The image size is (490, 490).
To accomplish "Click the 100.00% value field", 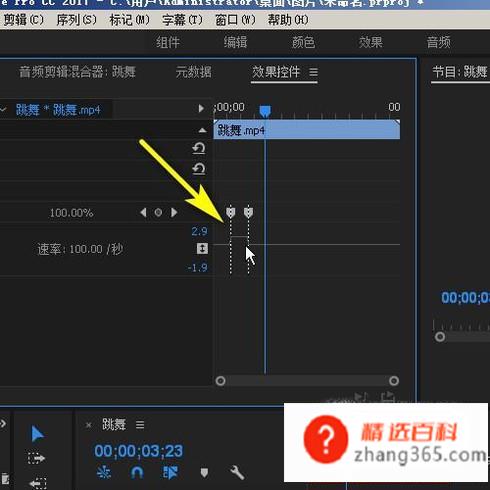I will (x=71, y=213).
